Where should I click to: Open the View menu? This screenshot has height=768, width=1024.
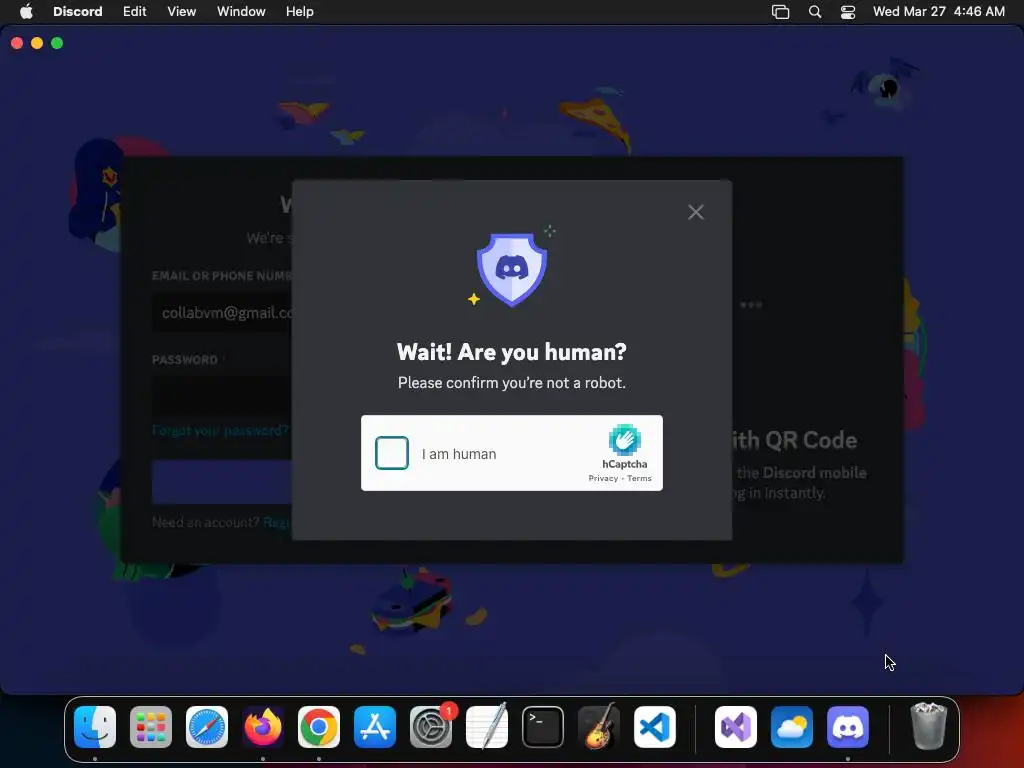pos(182,11)
